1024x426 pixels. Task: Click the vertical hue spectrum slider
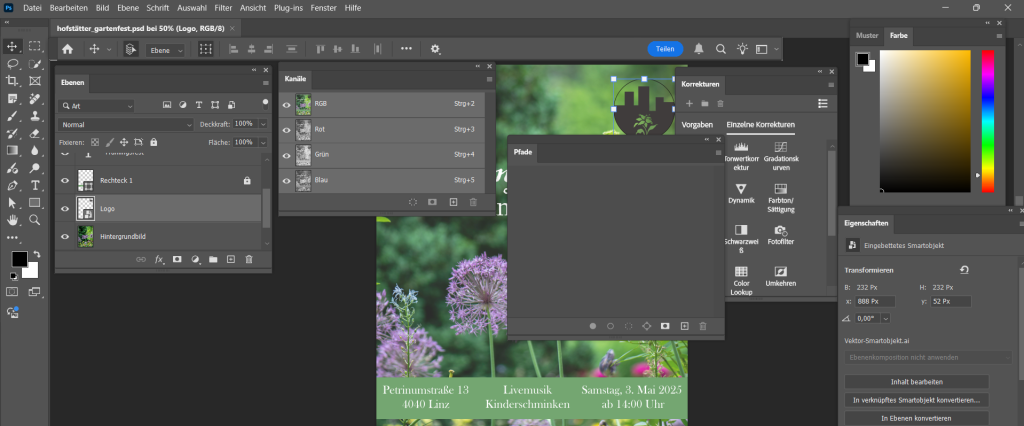coord(987,120)
